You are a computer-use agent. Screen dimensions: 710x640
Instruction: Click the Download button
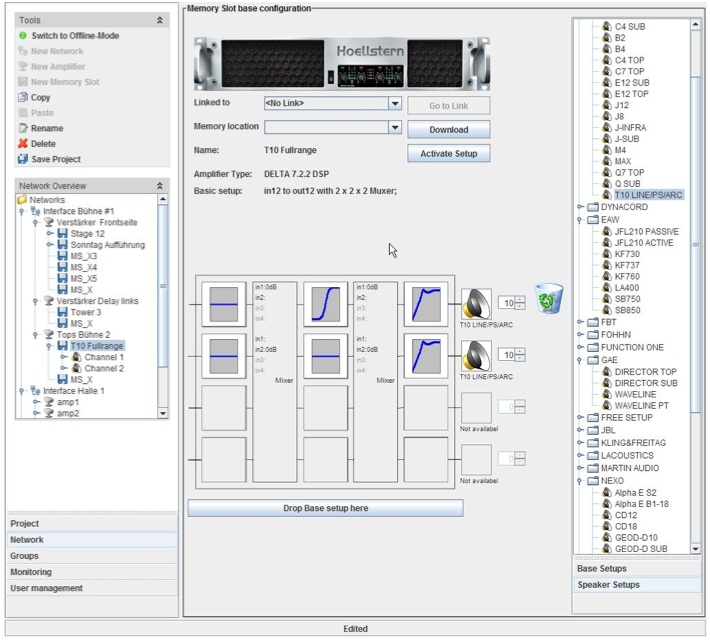[449, 130]
